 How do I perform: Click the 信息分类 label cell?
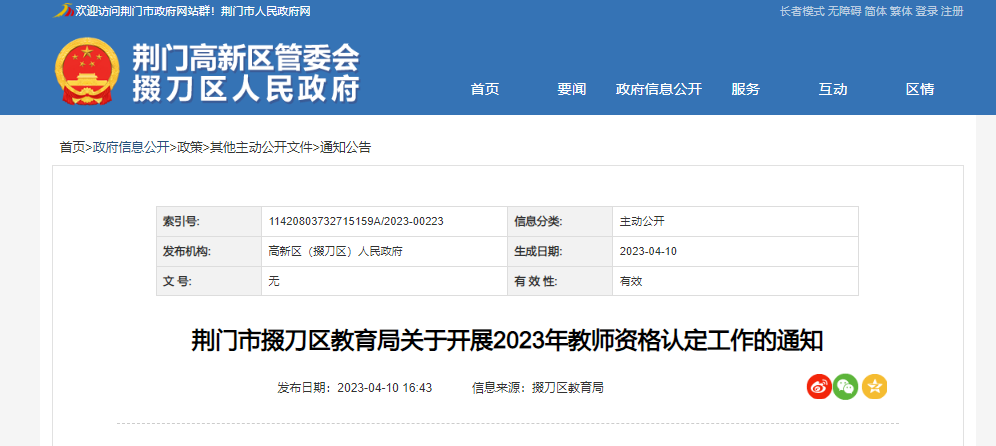click(x=560, y=221)
